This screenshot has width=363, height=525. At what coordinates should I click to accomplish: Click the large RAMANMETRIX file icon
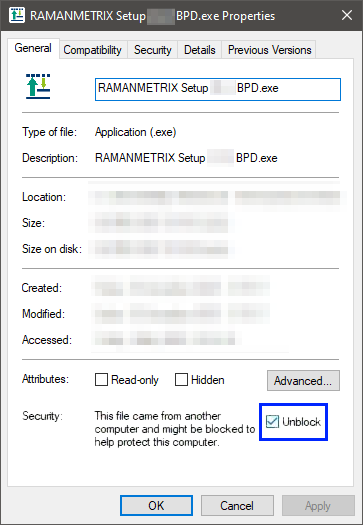(38, 86)
